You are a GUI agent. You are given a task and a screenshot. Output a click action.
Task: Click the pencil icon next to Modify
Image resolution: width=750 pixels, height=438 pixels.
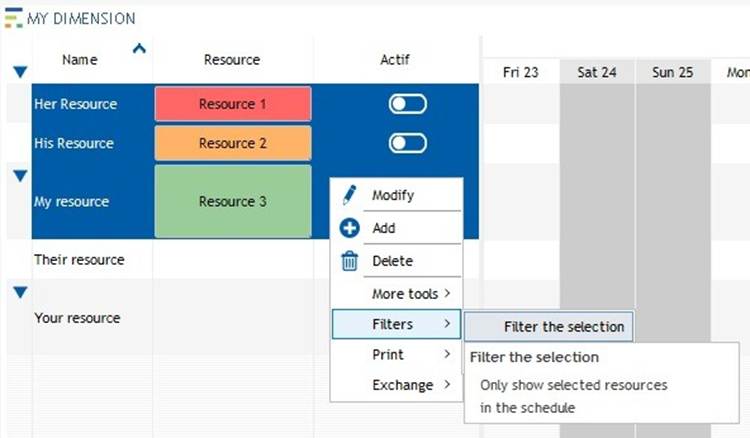pos(349,195)
